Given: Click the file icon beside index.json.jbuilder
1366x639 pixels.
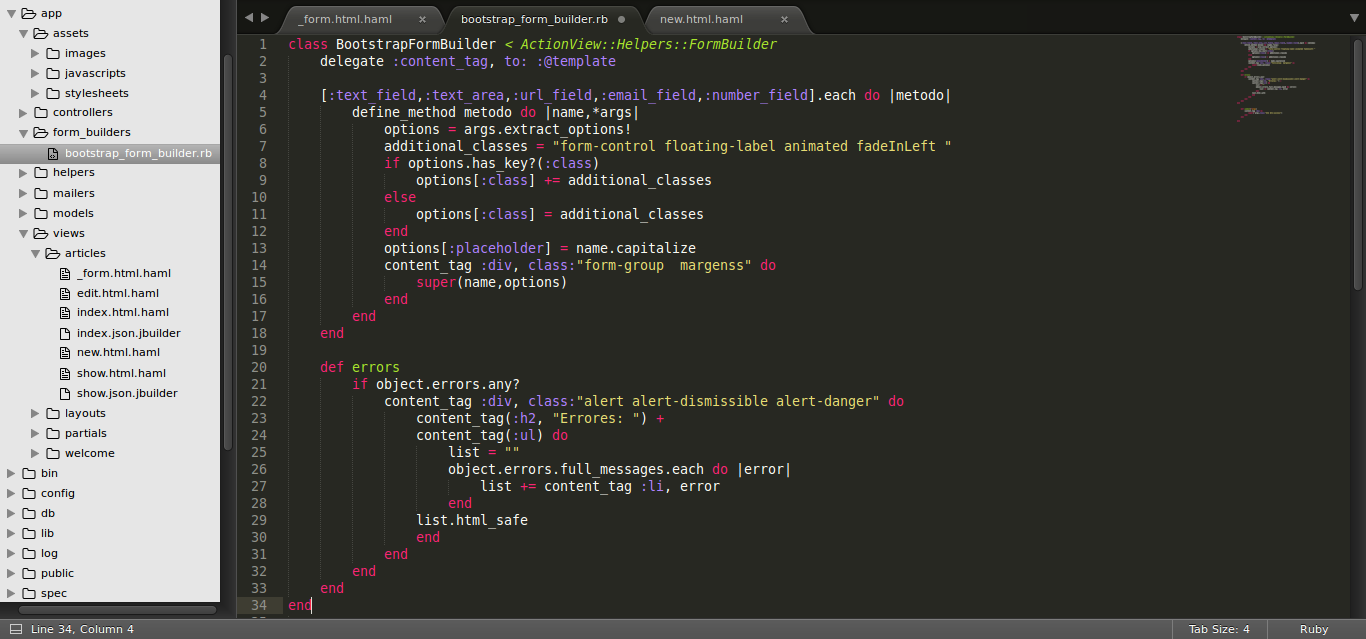Looking at the screenshot, I should click(65, 333).
